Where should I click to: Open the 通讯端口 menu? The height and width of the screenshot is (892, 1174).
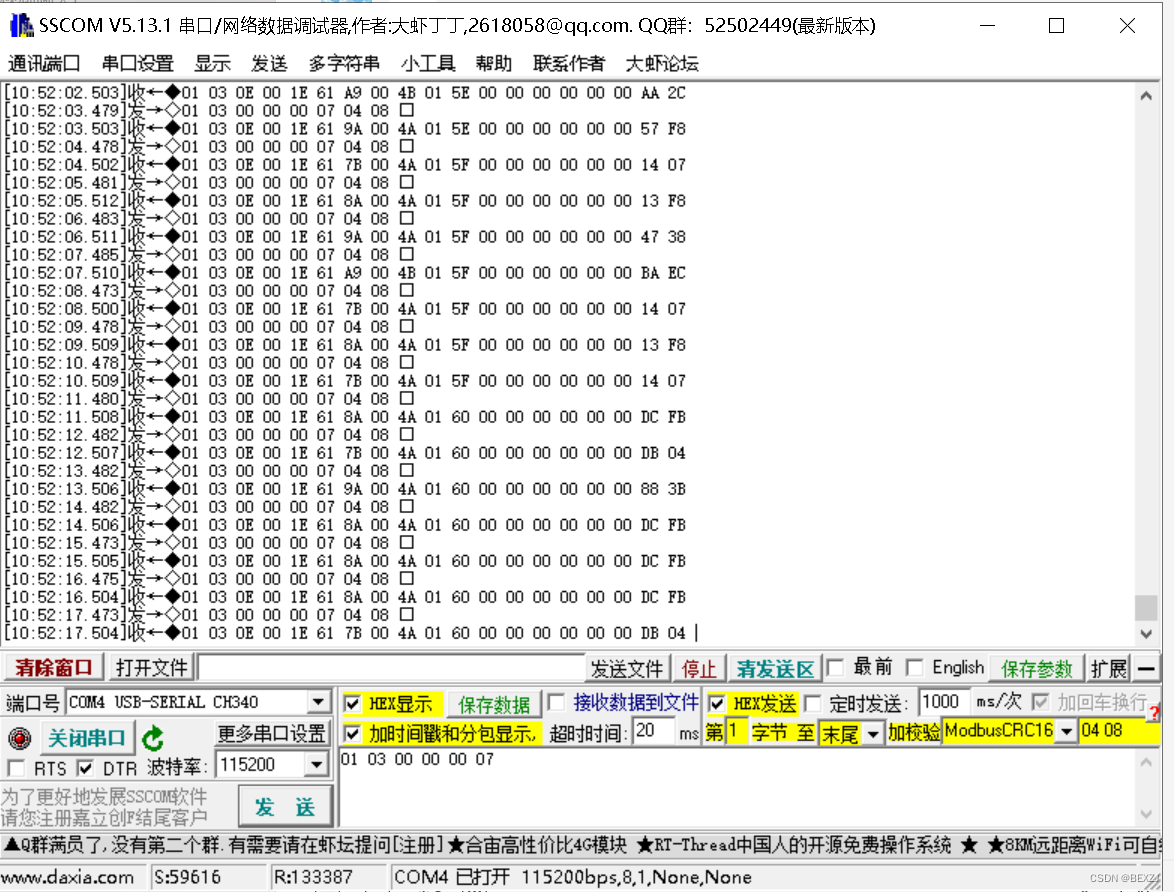click(43, 64)
